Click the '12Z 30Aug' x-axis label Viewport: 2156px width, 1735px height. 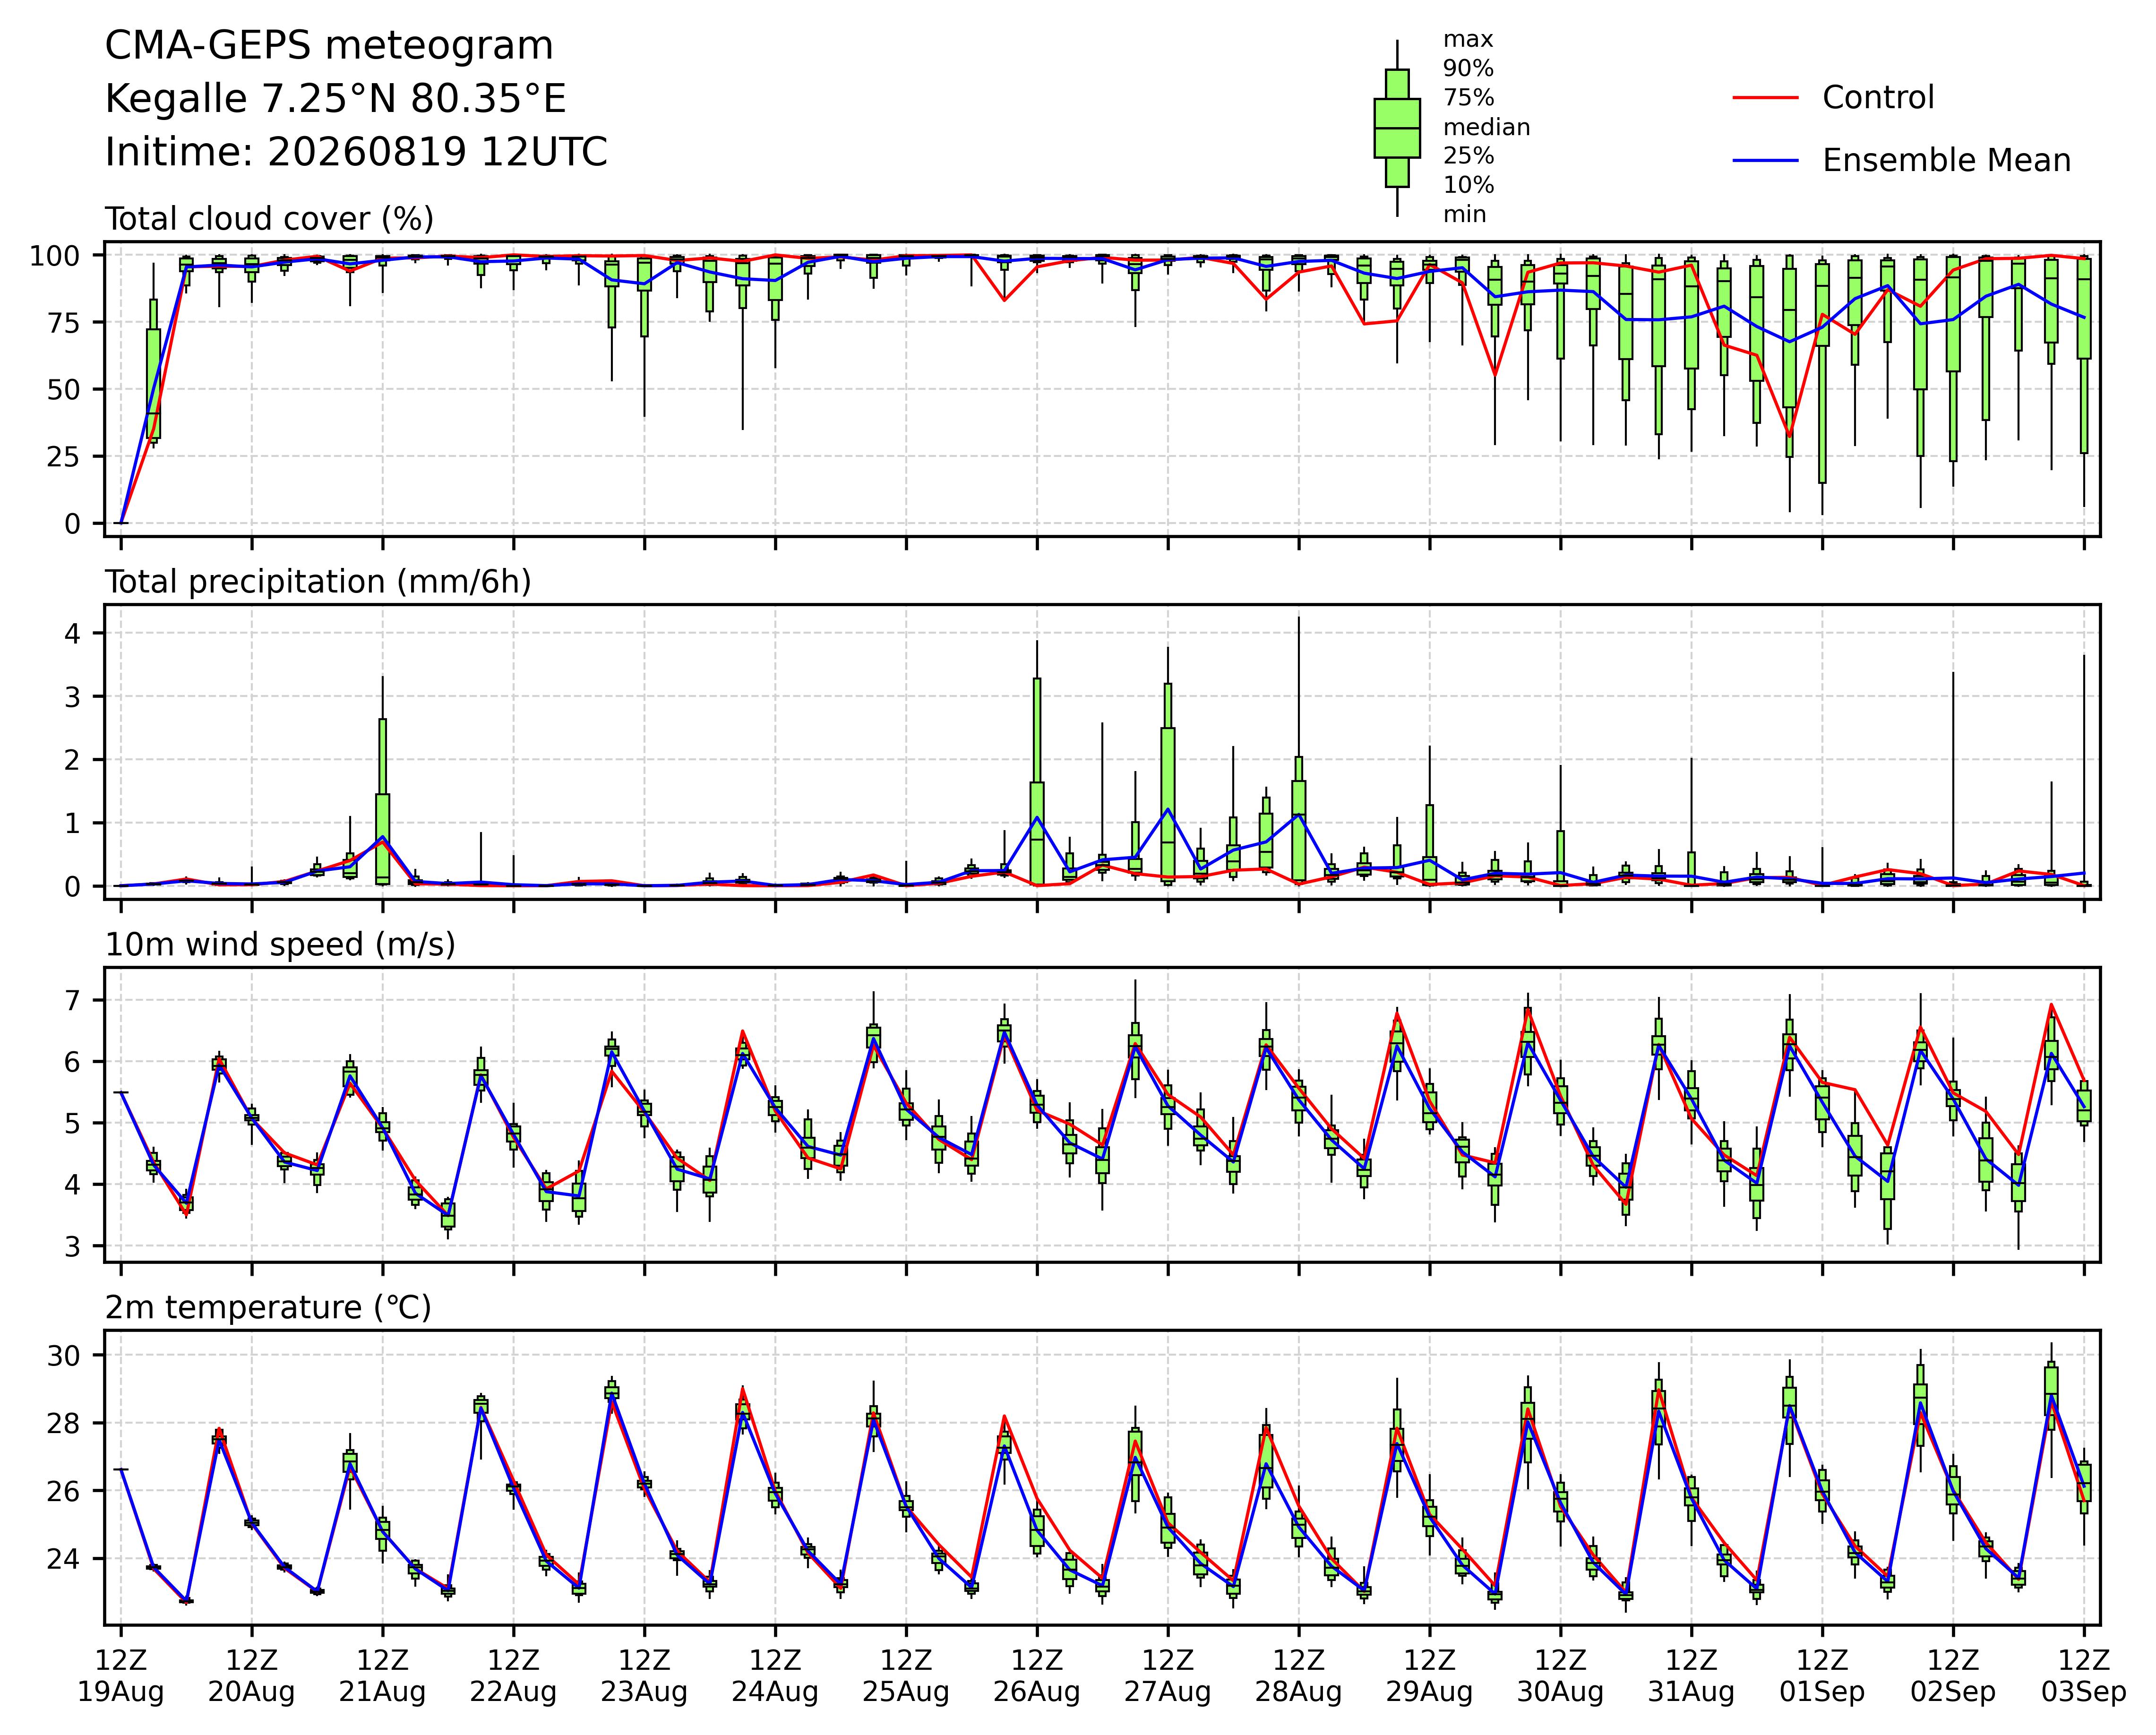click(x=1560, y=1676)
